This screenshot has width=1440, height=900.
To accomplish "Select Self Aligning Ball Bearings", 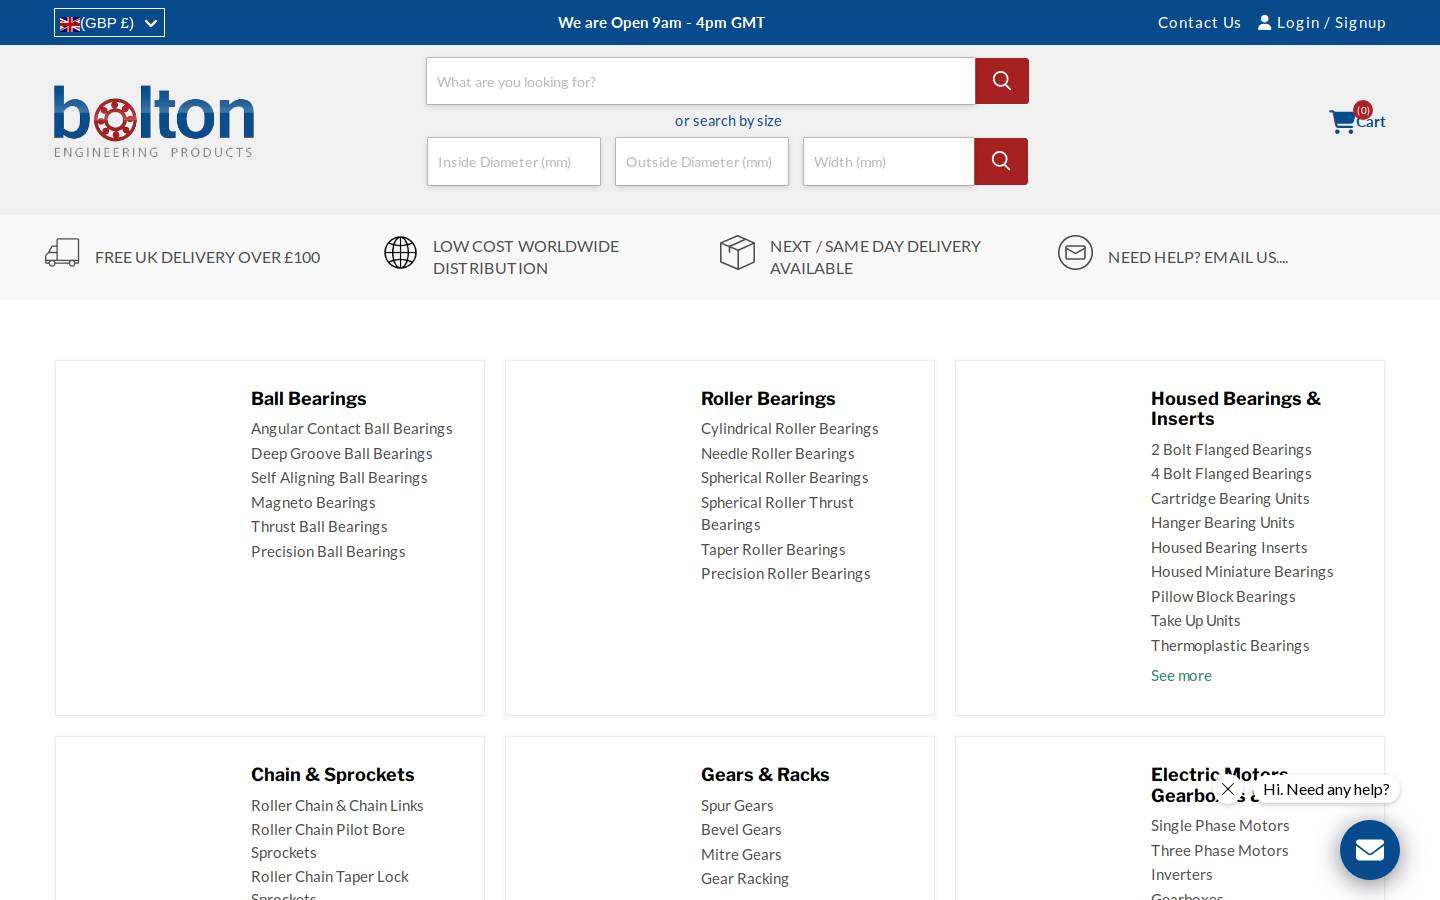I will (339, 477).
